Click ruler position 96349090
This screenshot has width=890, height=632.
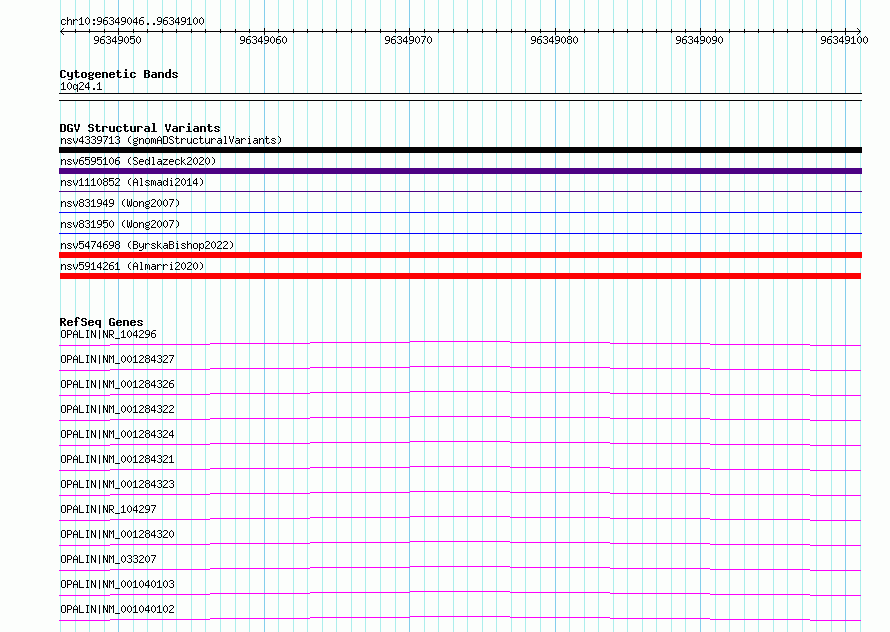[699, 40]
